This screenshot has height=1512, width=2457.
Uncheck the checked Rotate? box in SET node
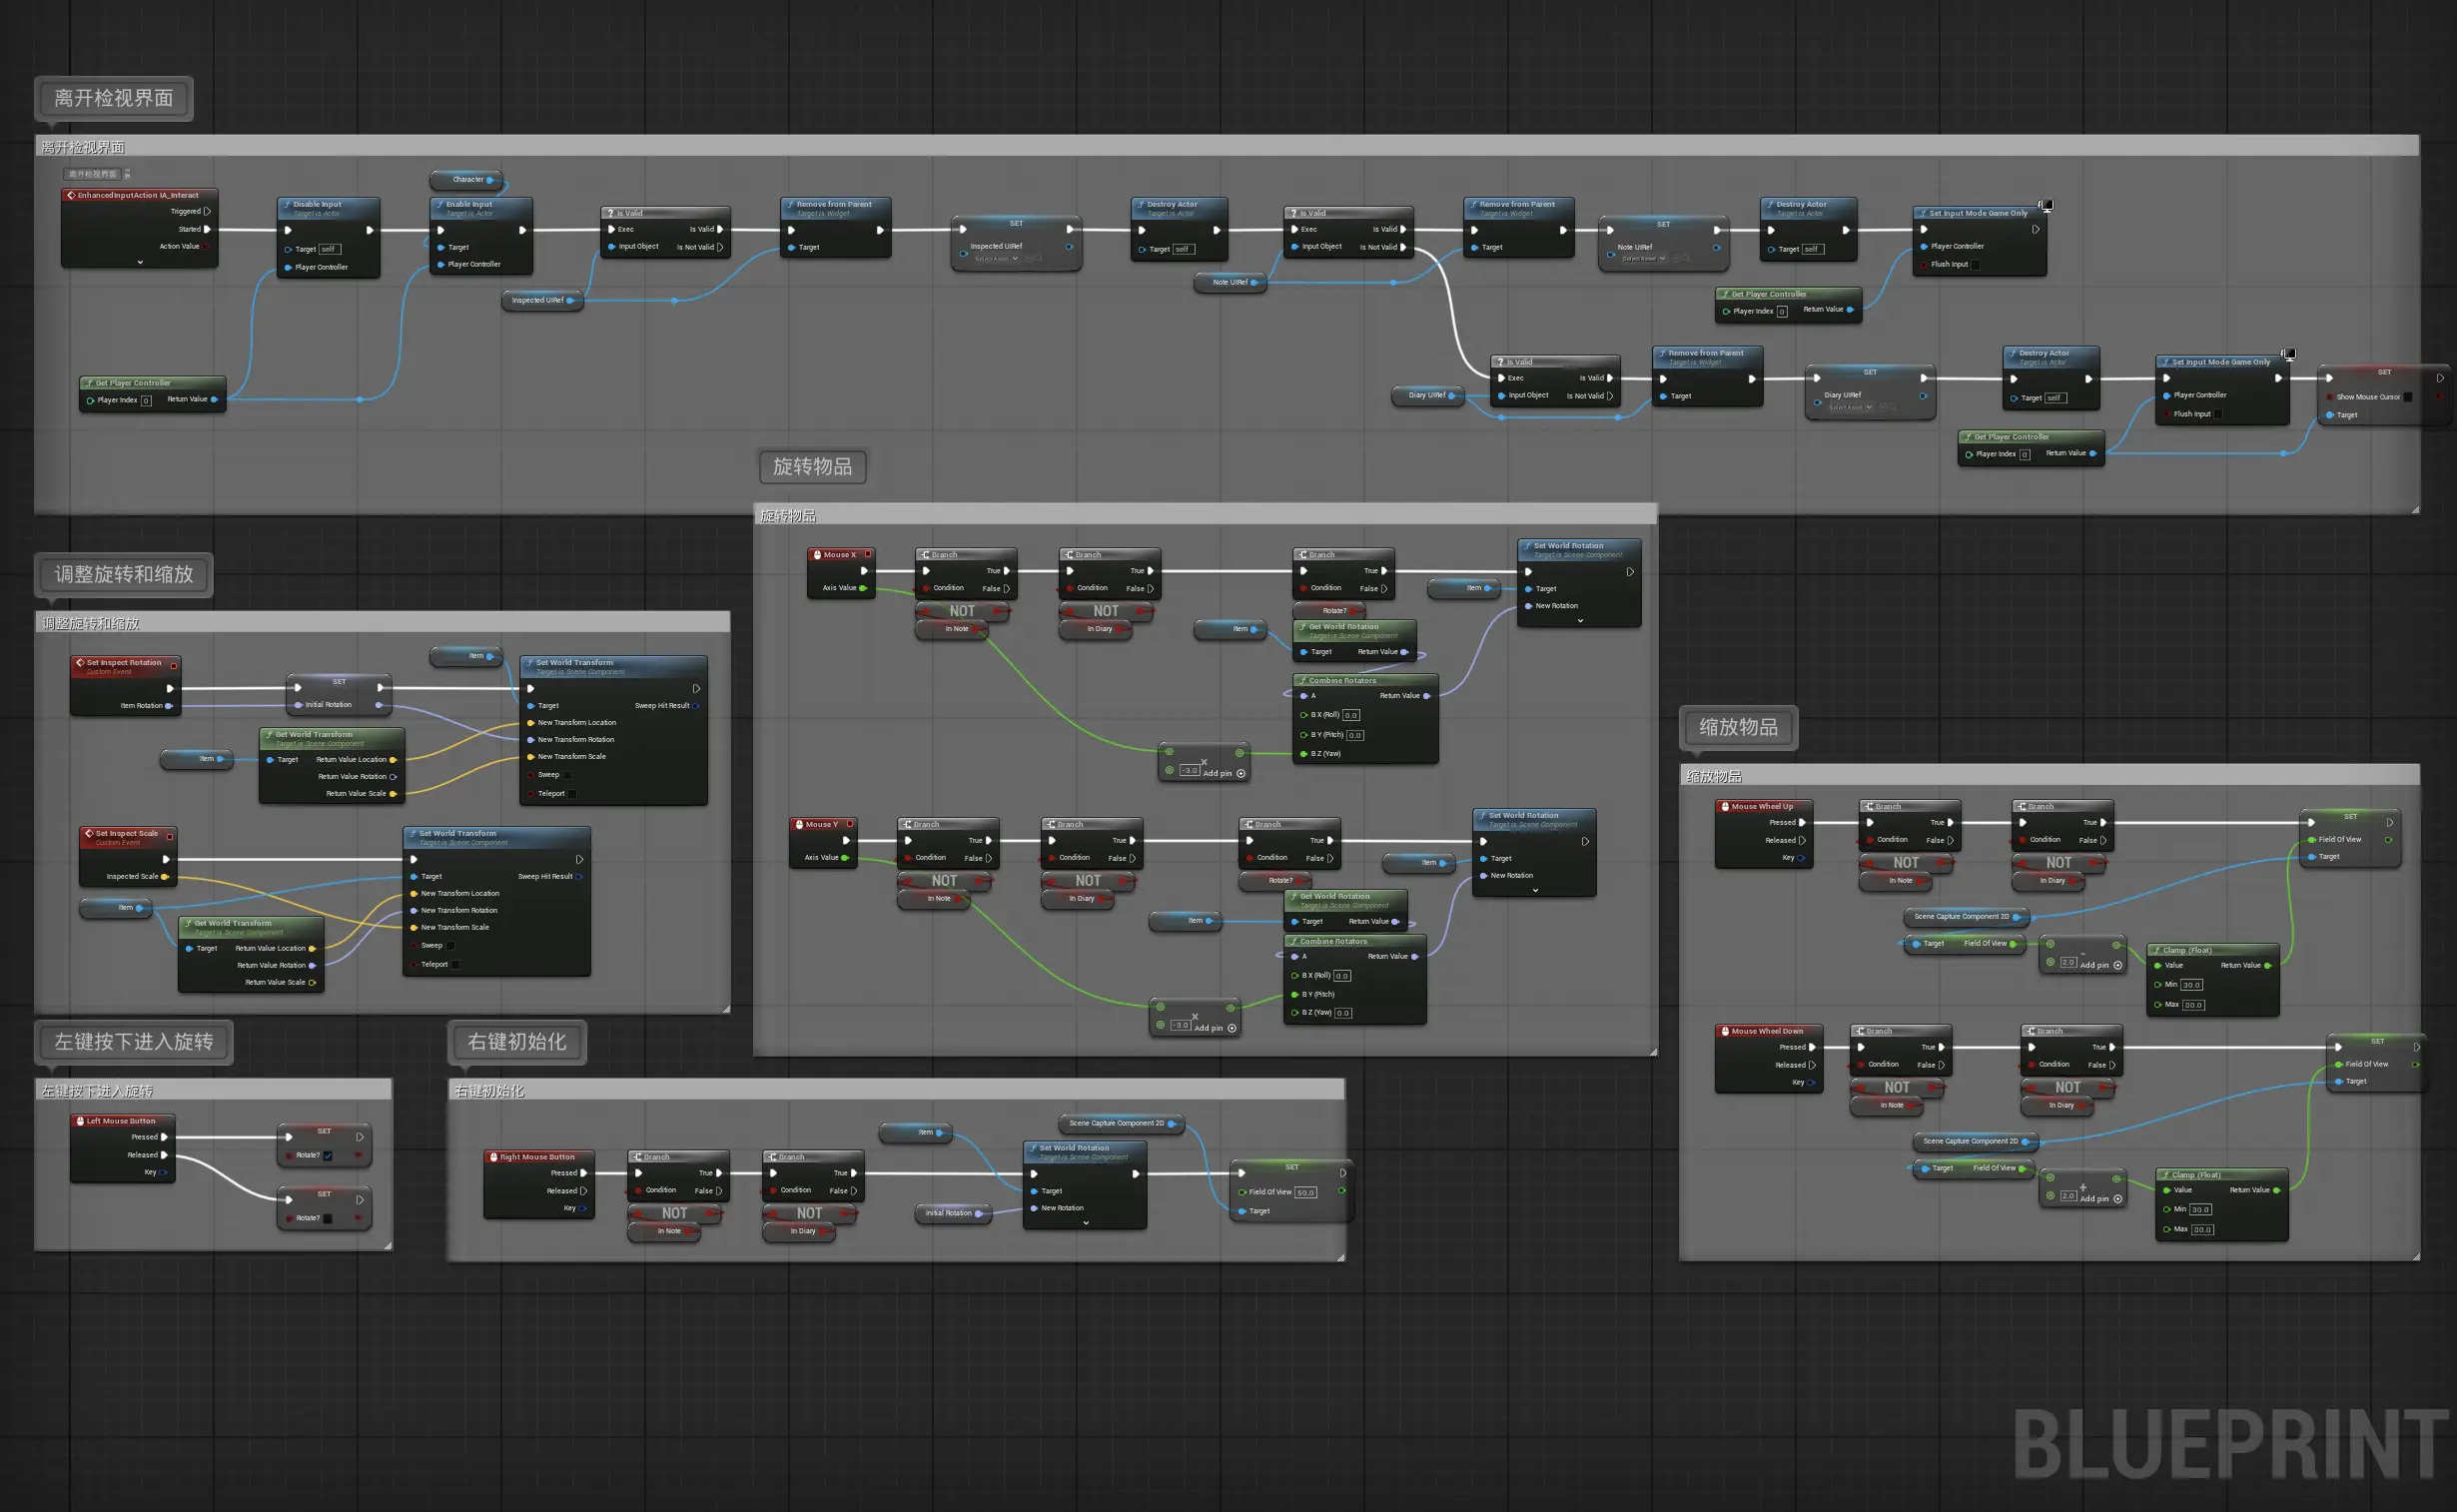click(327, 1155)
